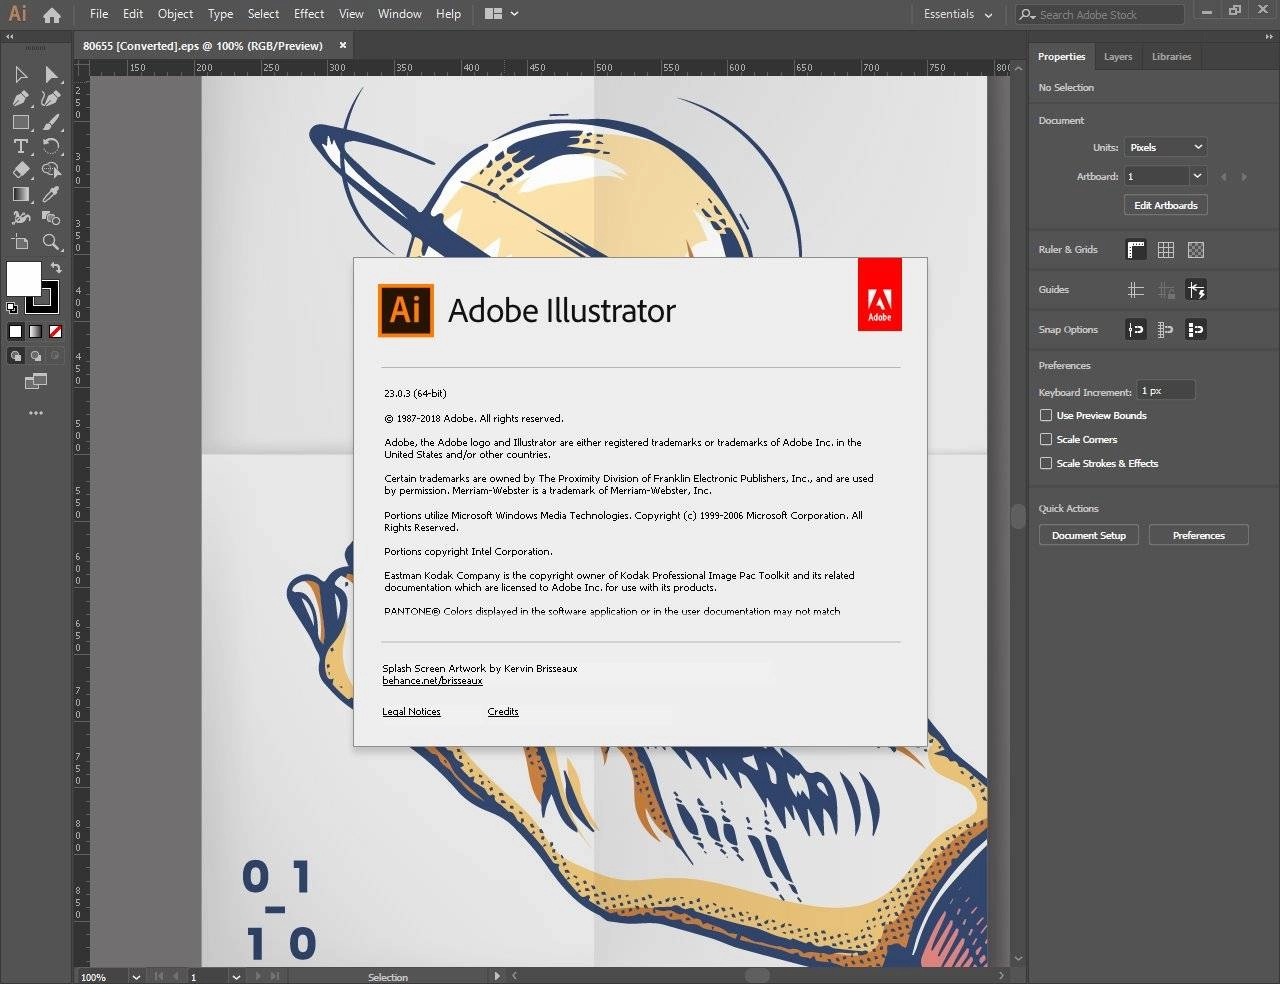Open the behance.net/brisseaux link

(x=432, y=681)
